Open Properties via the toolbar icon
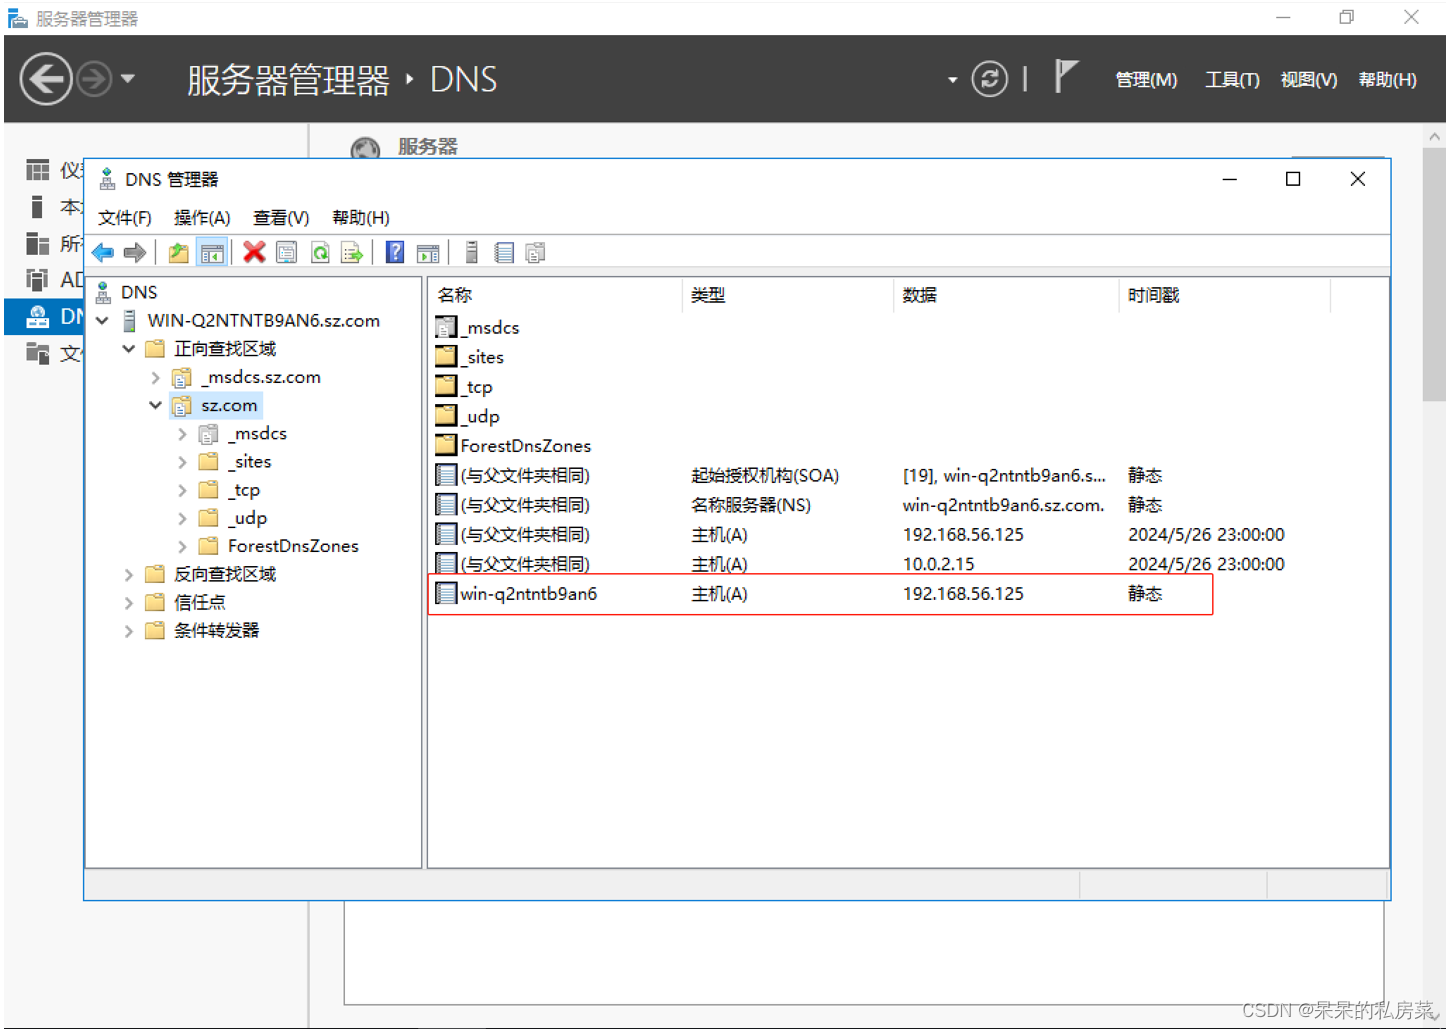The width and height of the screenshot is (1449, 1029). (286, 253)
